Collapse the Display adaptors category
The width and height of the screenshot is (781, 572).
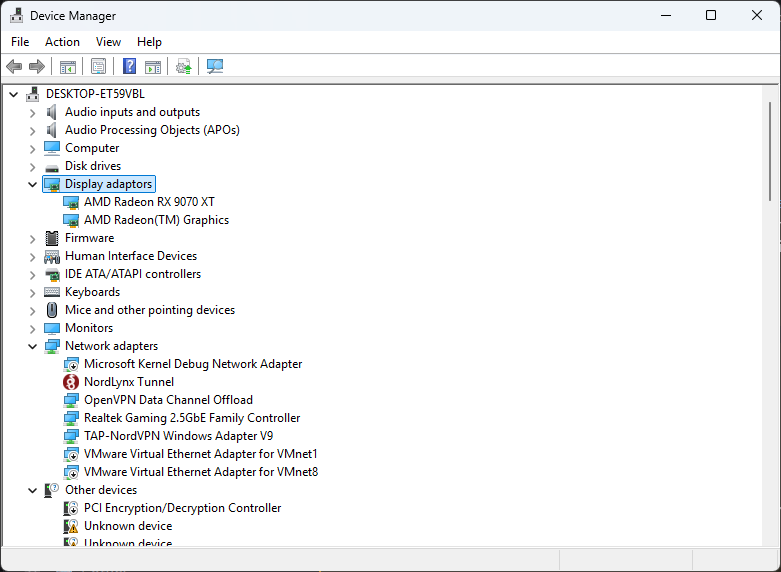click(x=33, y=185)
